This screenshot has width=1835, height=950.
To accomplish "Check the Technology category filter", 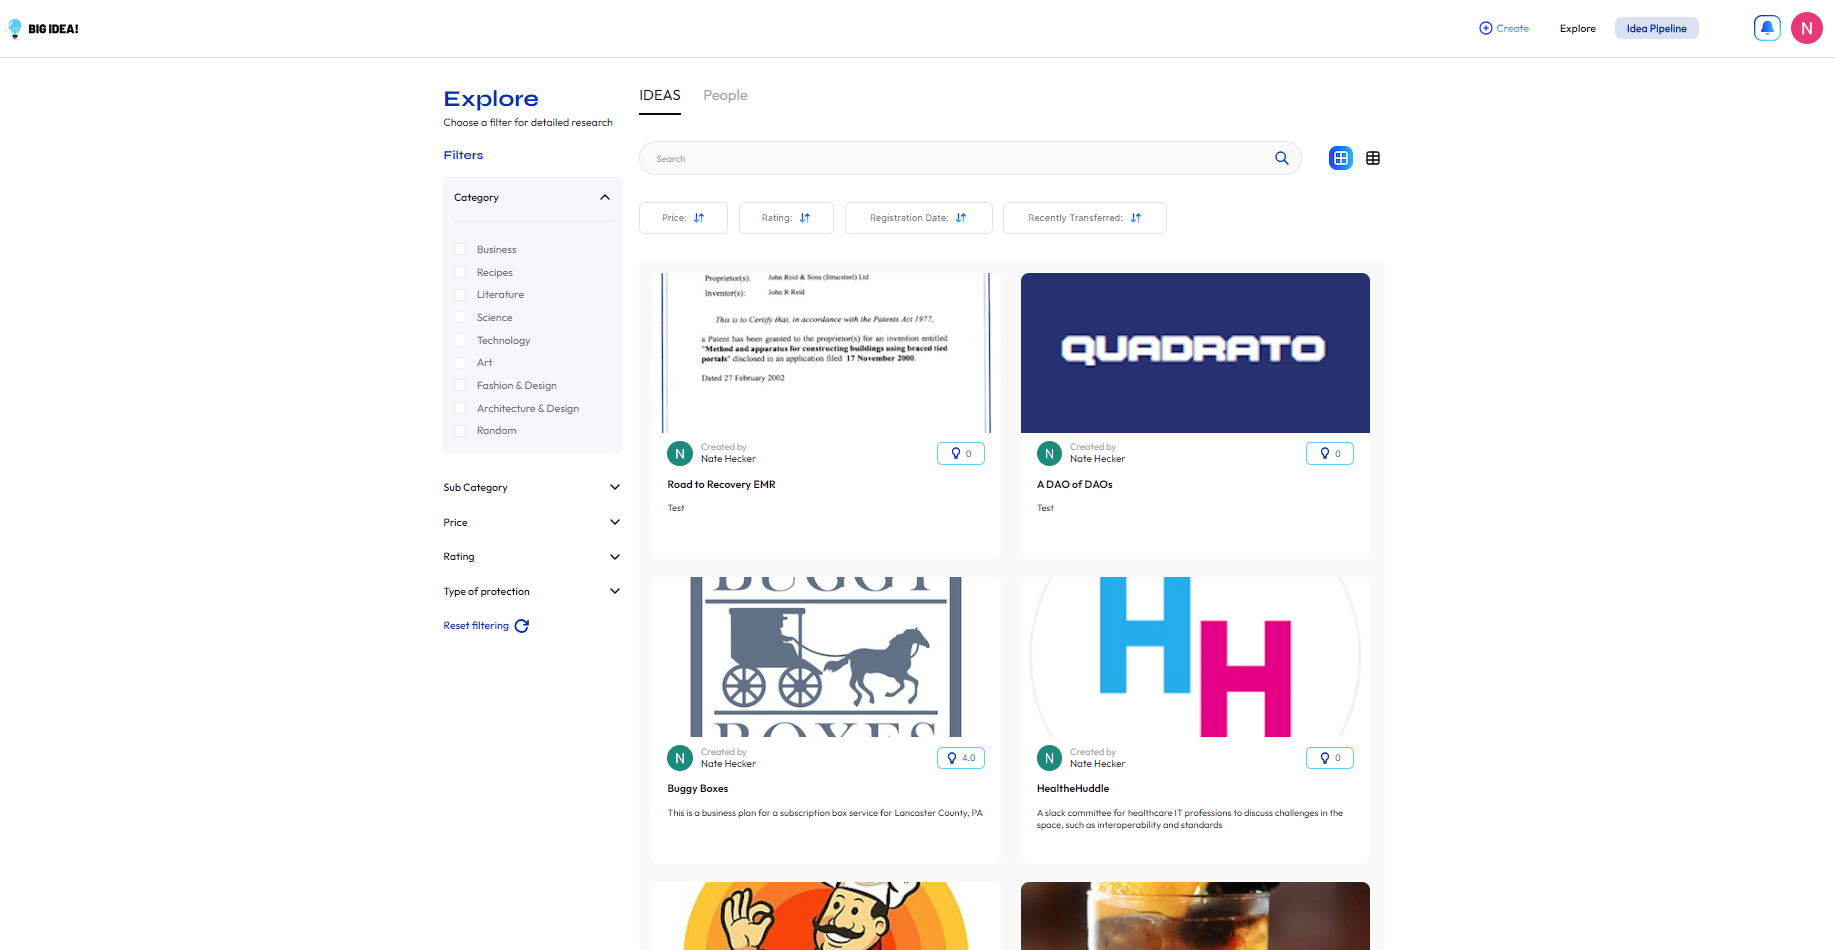I will coord(460,340).
